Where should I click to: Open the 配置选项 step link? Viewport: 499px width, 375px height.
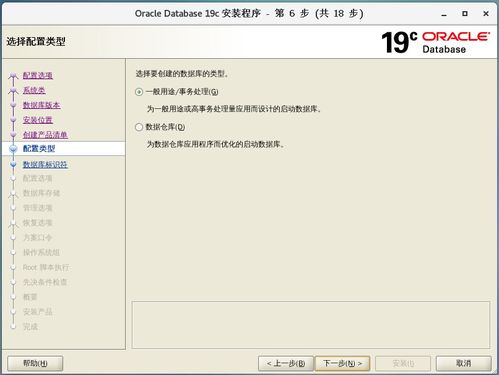(38, 75)
